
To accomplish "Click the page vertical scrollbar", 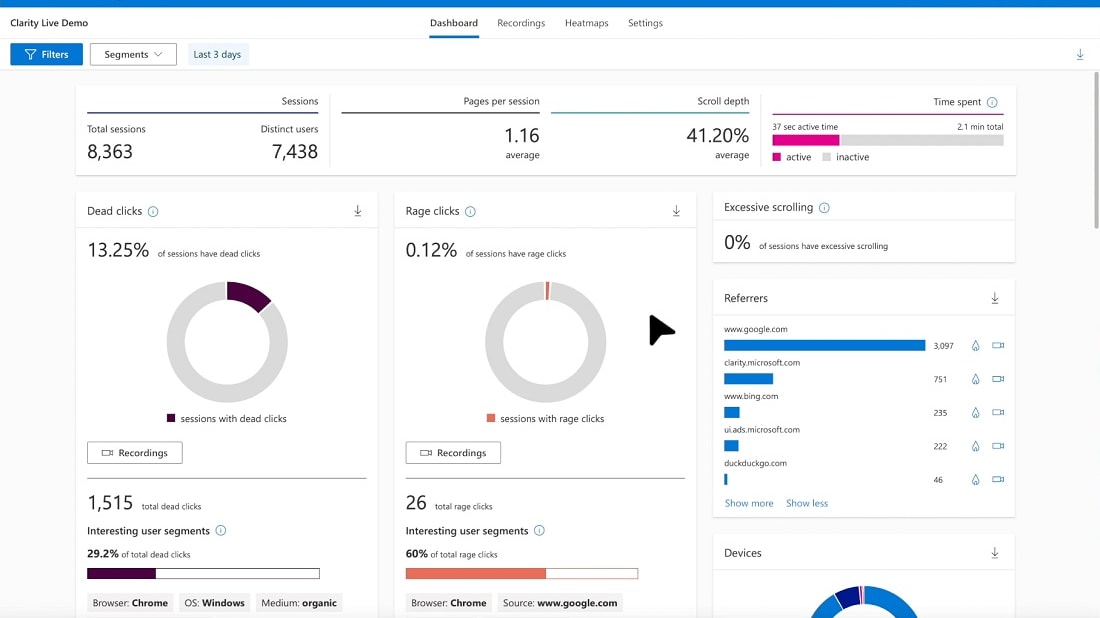I will [x=1096, y=149].
